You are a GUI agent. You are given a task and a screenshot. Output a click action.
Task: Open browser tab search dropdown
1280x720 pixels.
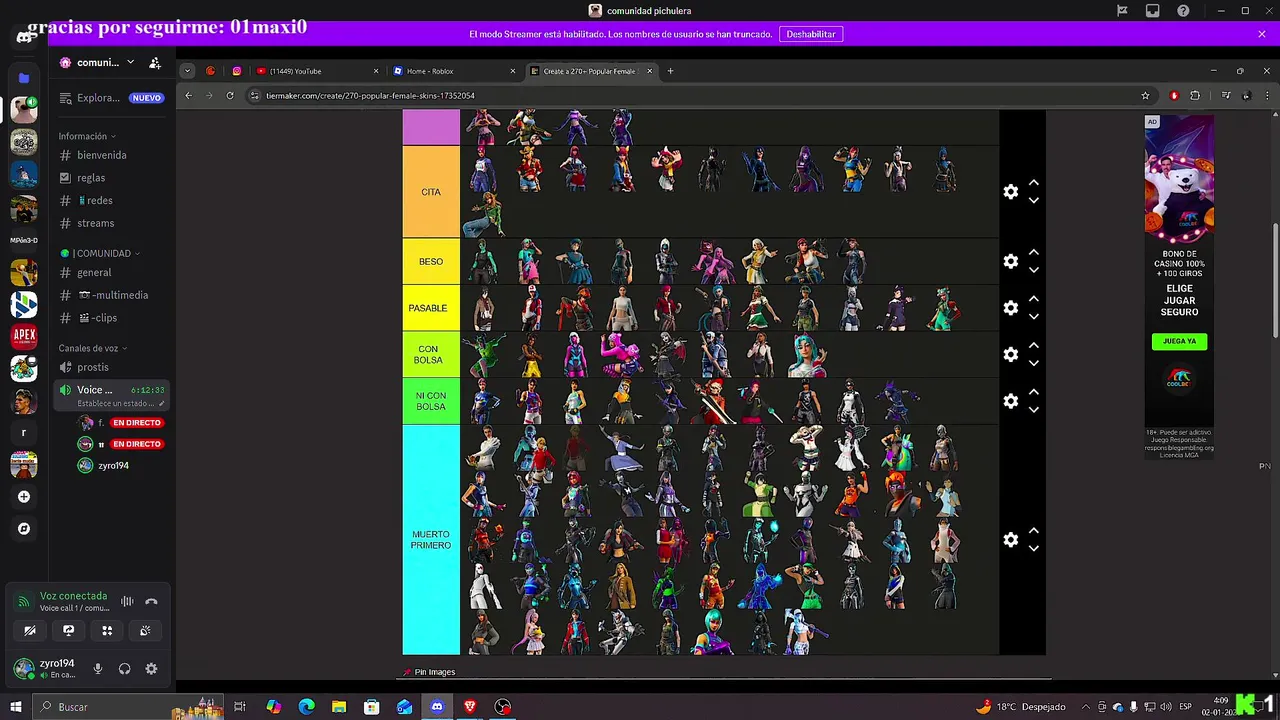coord(187,71)
